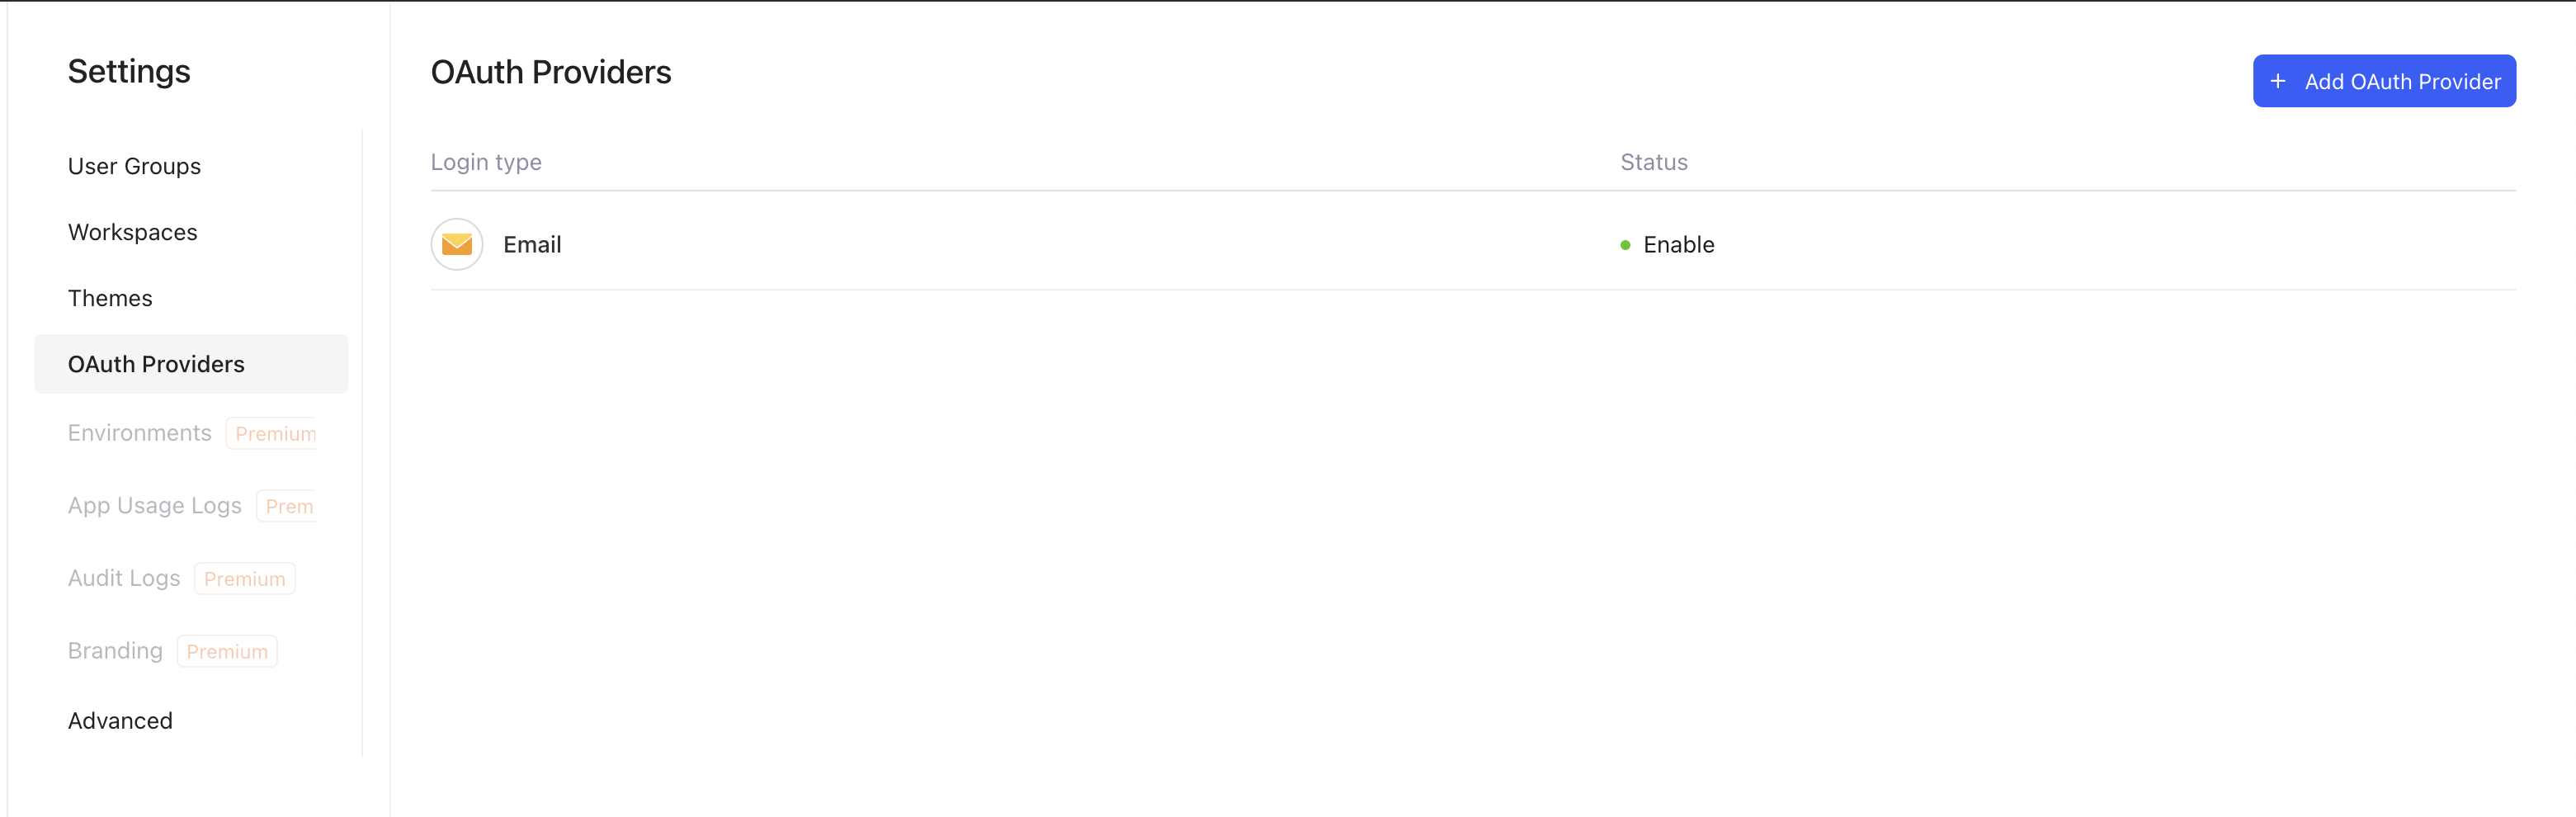Open App Usage Logs in the sidebar

pyautogui.click(x=155, y=506)
